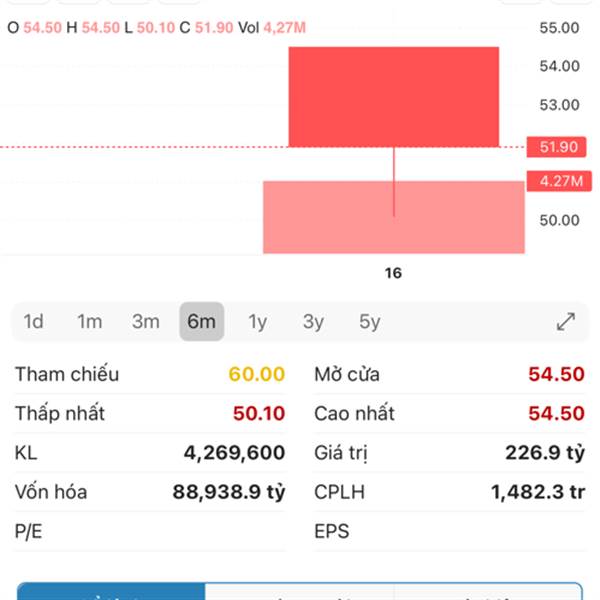Tap the Giá trị value 226.9 tỷ

[545, 453]
